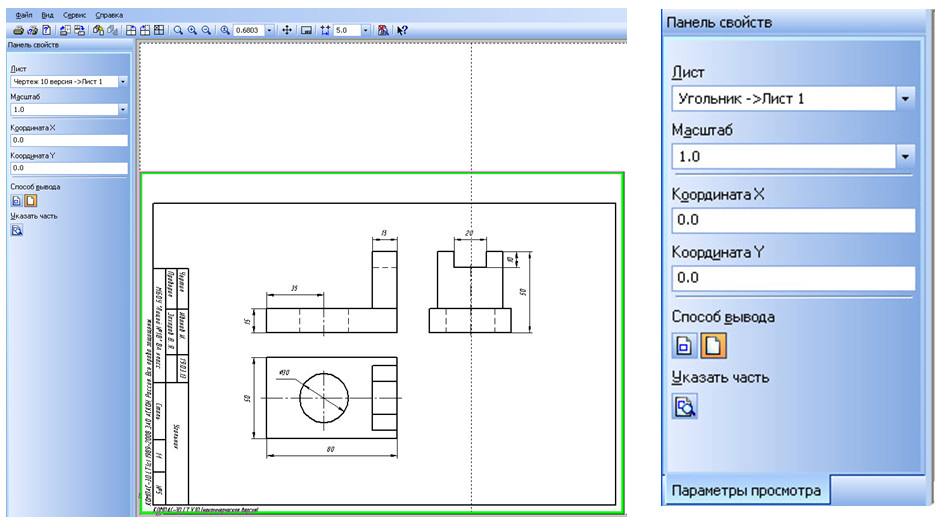Click the first page-grid layout icon

pos(131,30)
